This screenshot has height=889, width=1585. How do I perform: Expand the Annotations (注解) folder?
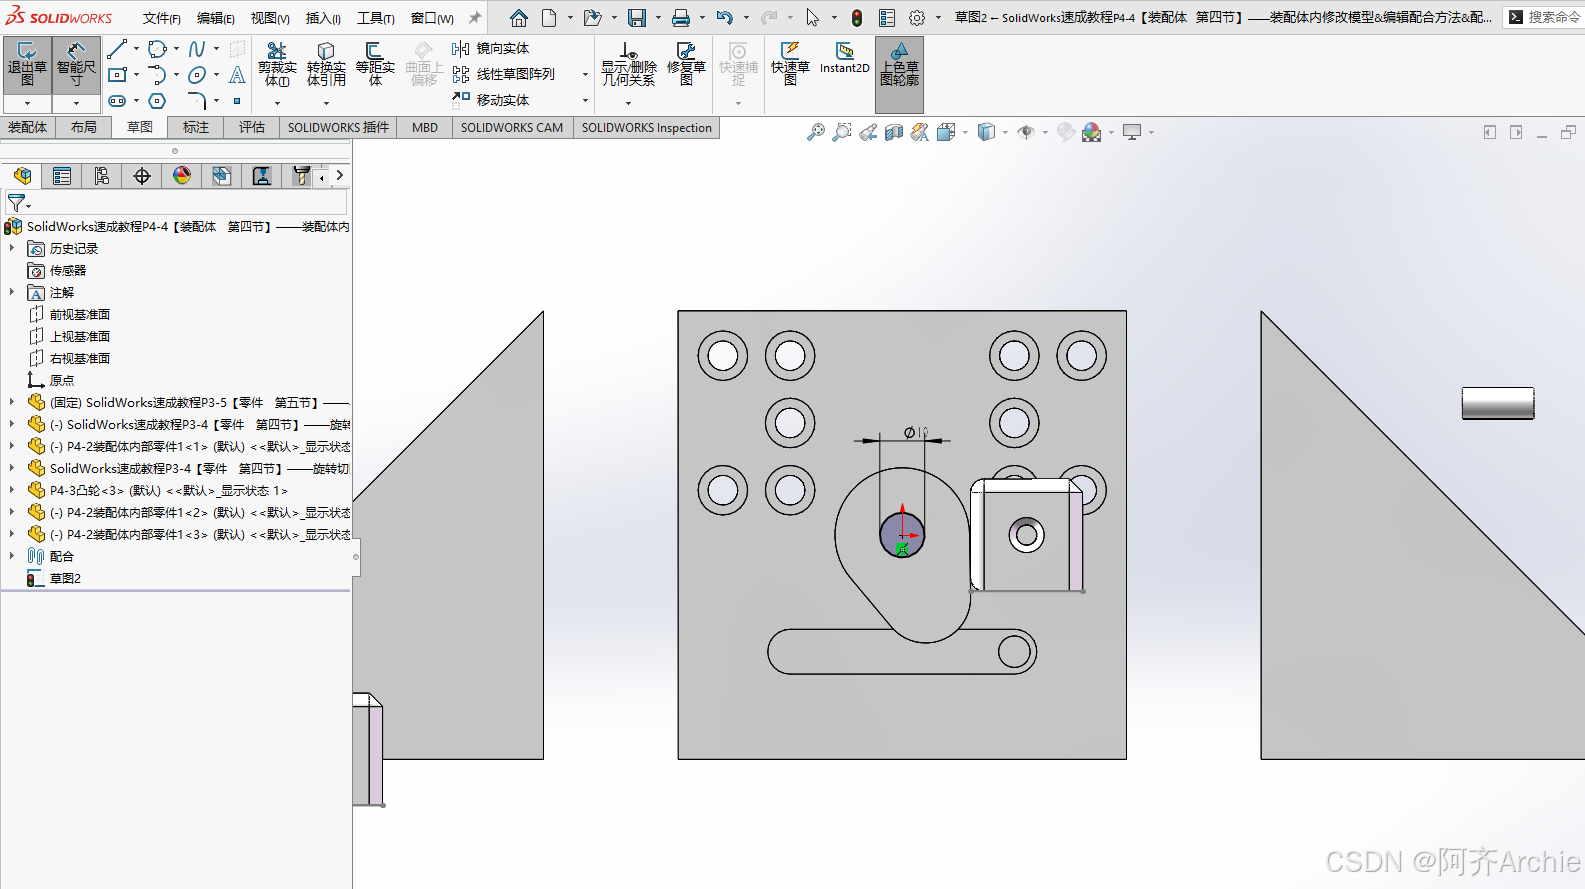12,292
